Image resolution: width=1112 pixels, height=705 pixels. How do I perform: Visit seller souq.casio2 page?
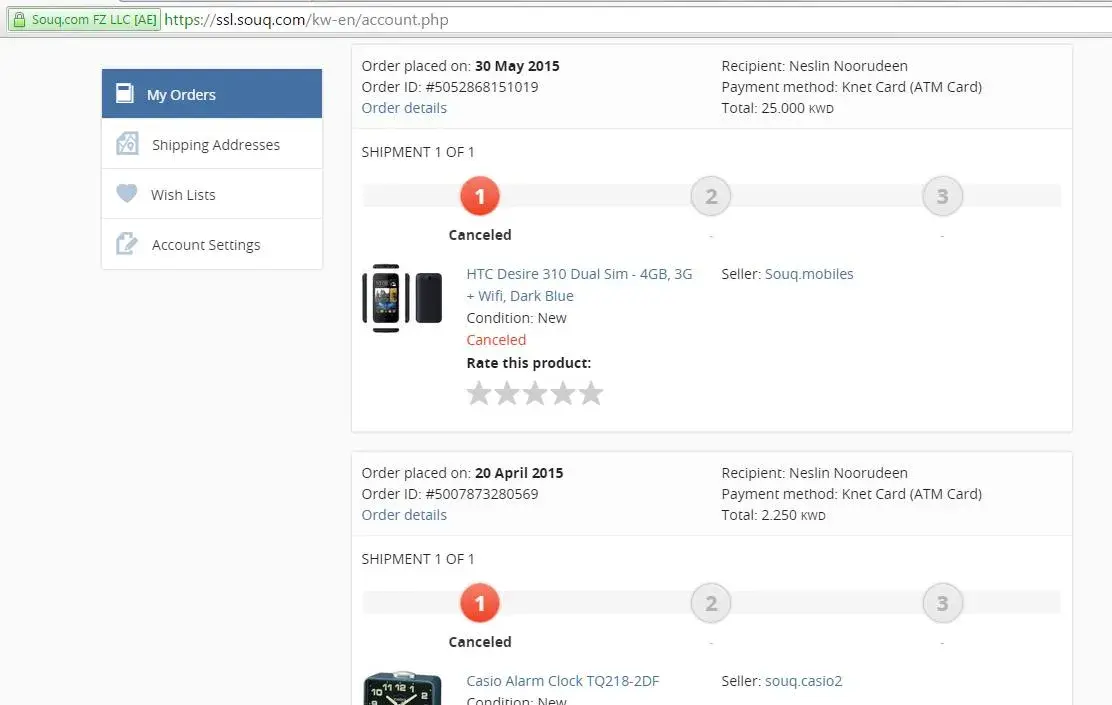803,681
